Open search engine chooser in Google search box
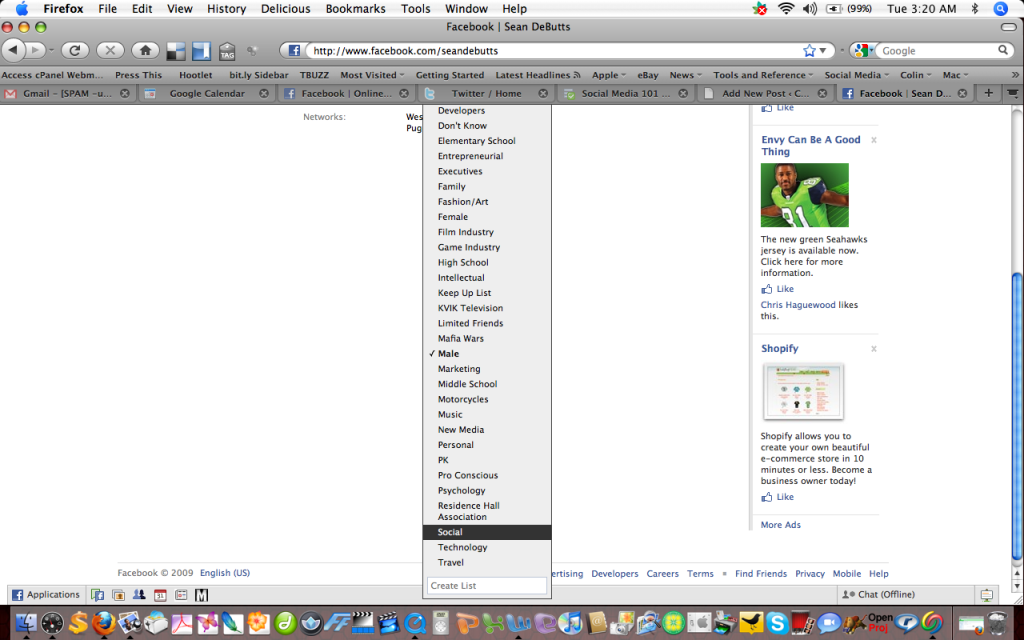 coord(865,50)
